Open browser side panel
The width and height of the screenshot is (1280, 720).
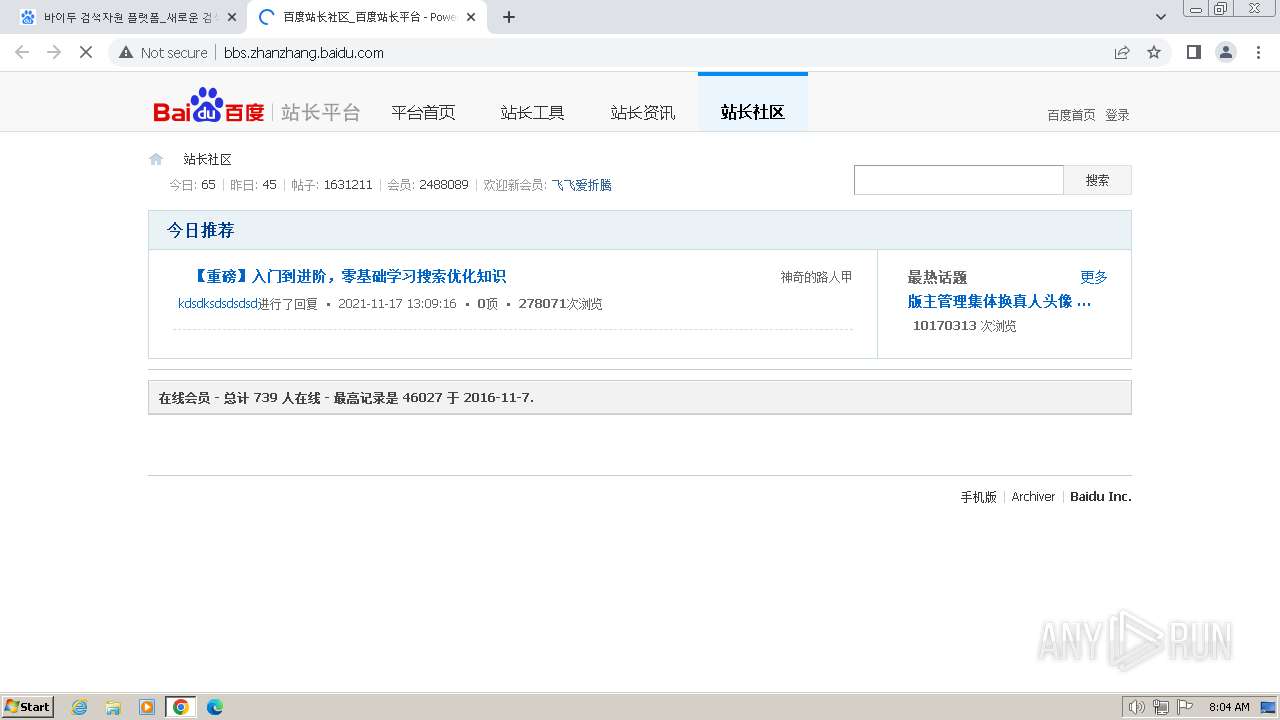(1193, 52)
